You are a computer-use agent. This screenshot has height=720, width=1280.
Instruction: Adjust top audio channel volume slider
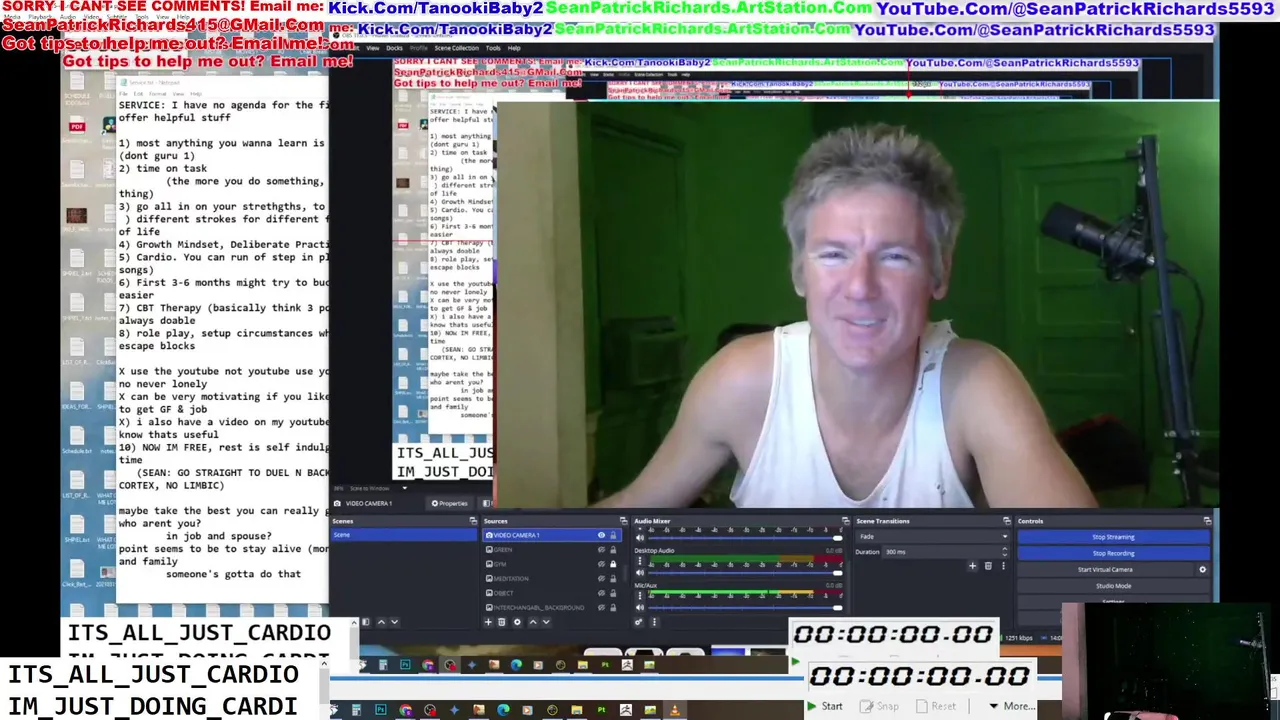[x=746, y=538]
